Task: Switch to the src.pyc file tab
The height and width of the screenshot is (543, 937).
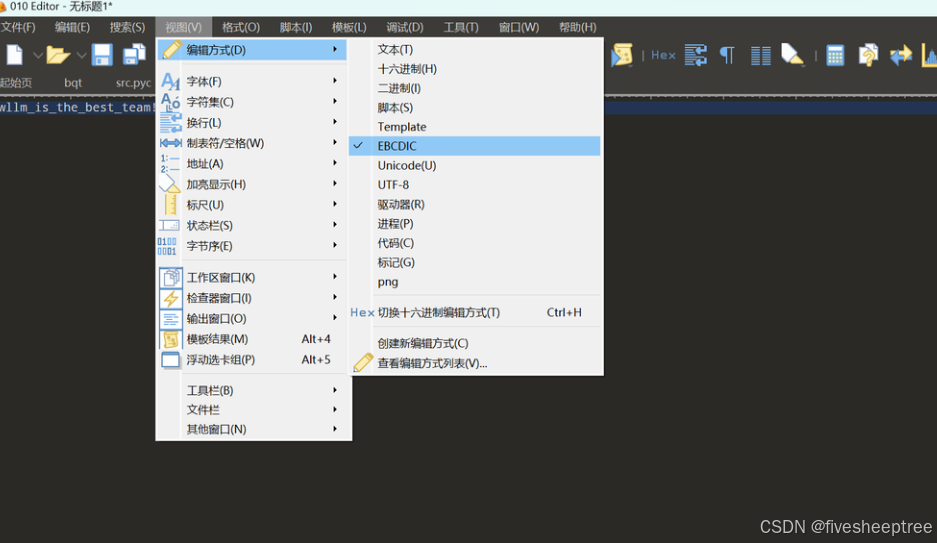Action: [x=133, y=82]
